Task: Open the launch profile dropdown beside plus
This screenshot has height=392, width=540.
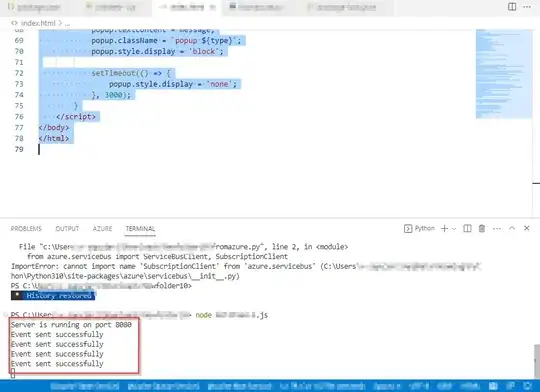Action: (x=454, y=229)
